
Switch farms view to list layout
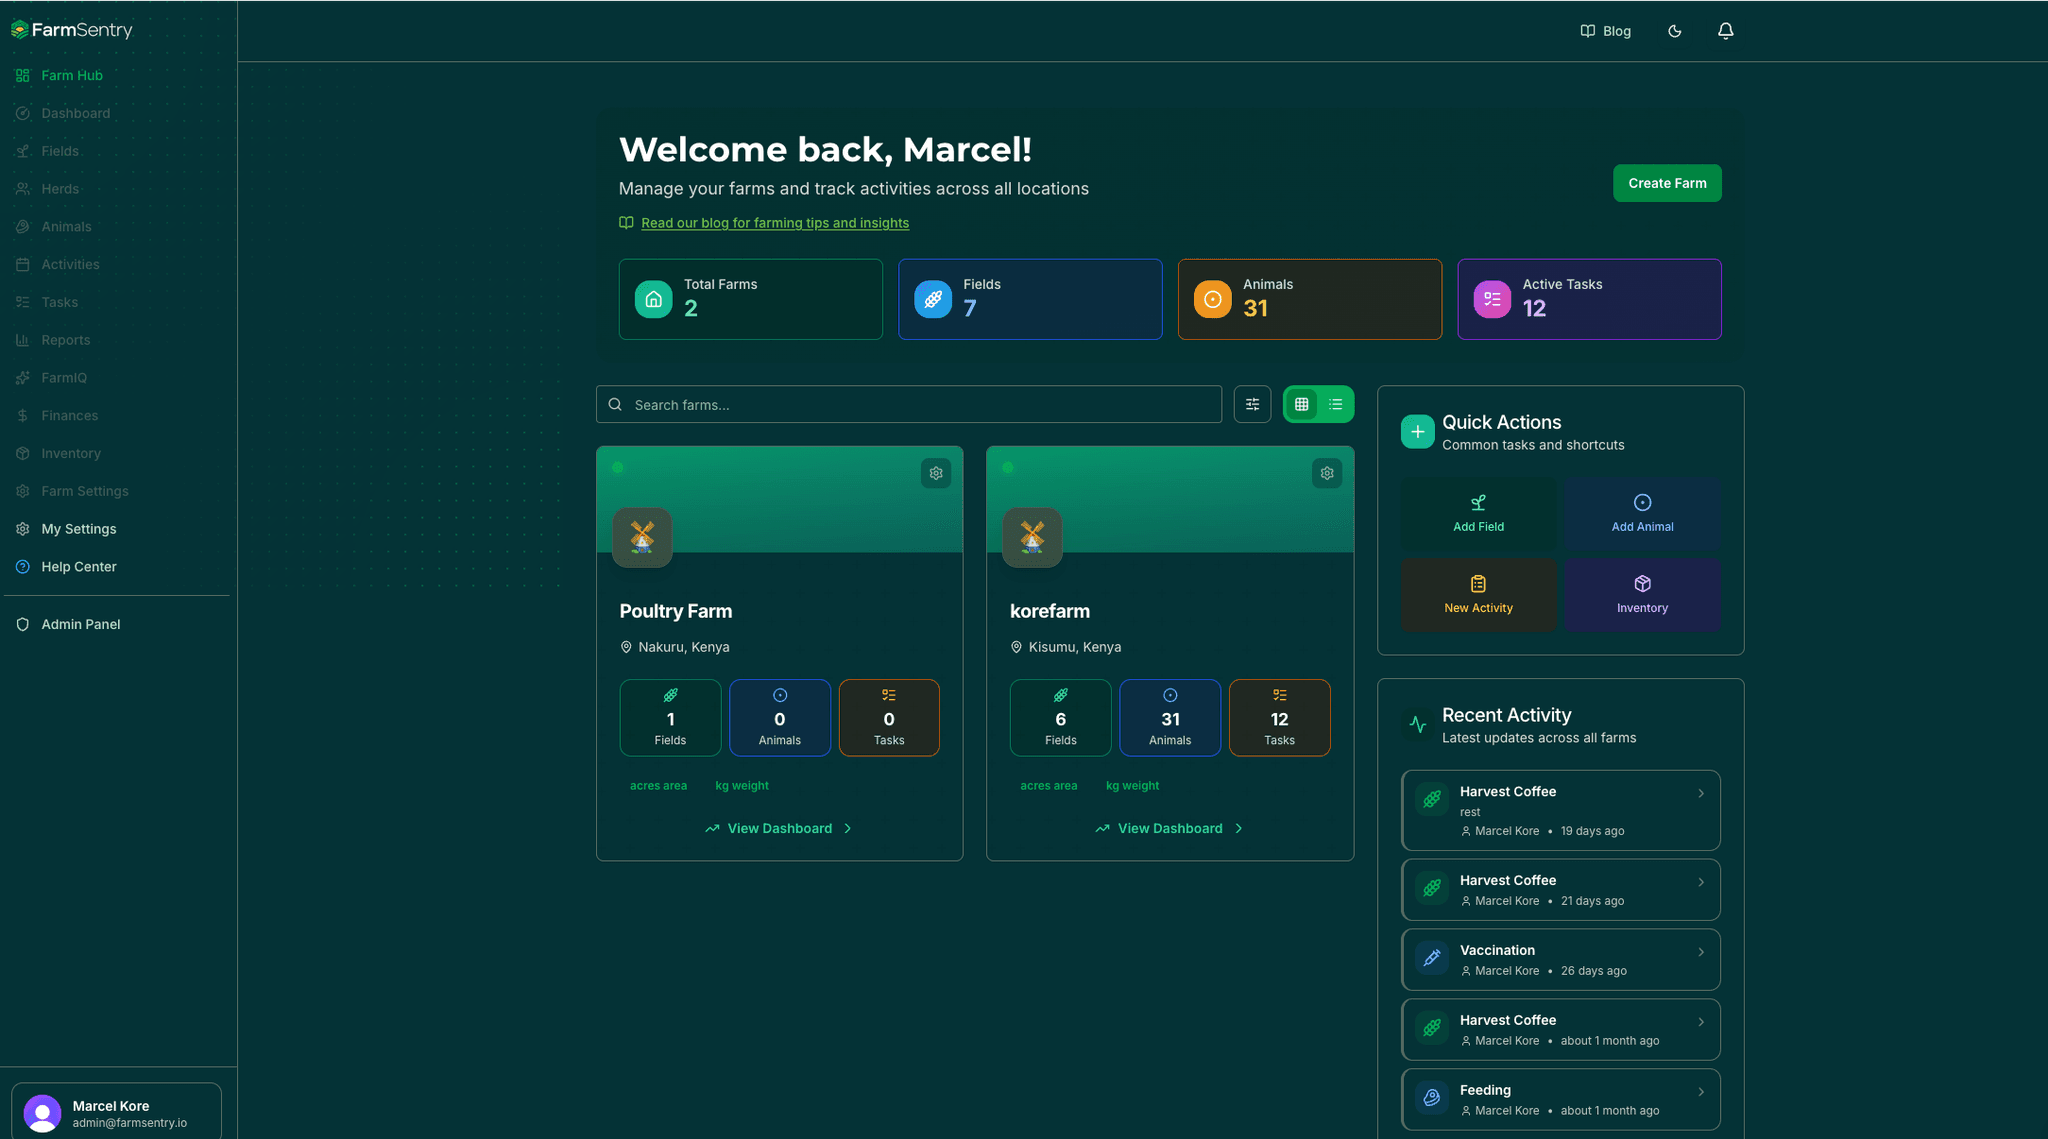(1336, 404)
